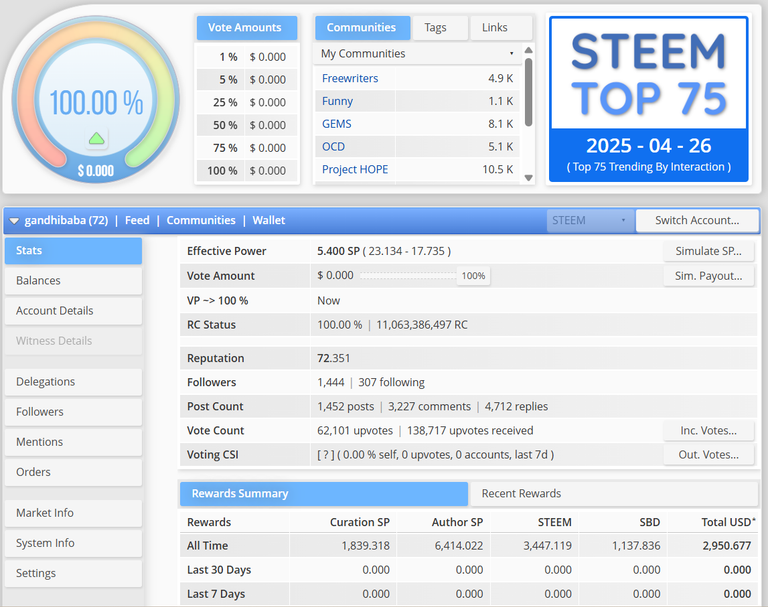Open the Communities link in account bar
768x607 pixels.
201,220
